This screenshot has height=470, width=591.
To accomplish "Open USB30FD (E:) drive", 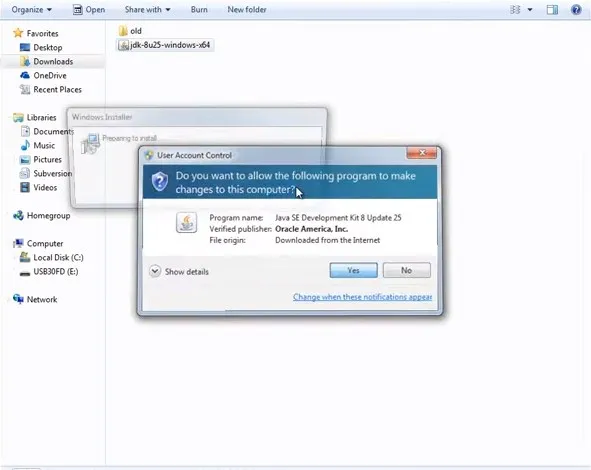I will pyautogui.click(x=56, y=271).
